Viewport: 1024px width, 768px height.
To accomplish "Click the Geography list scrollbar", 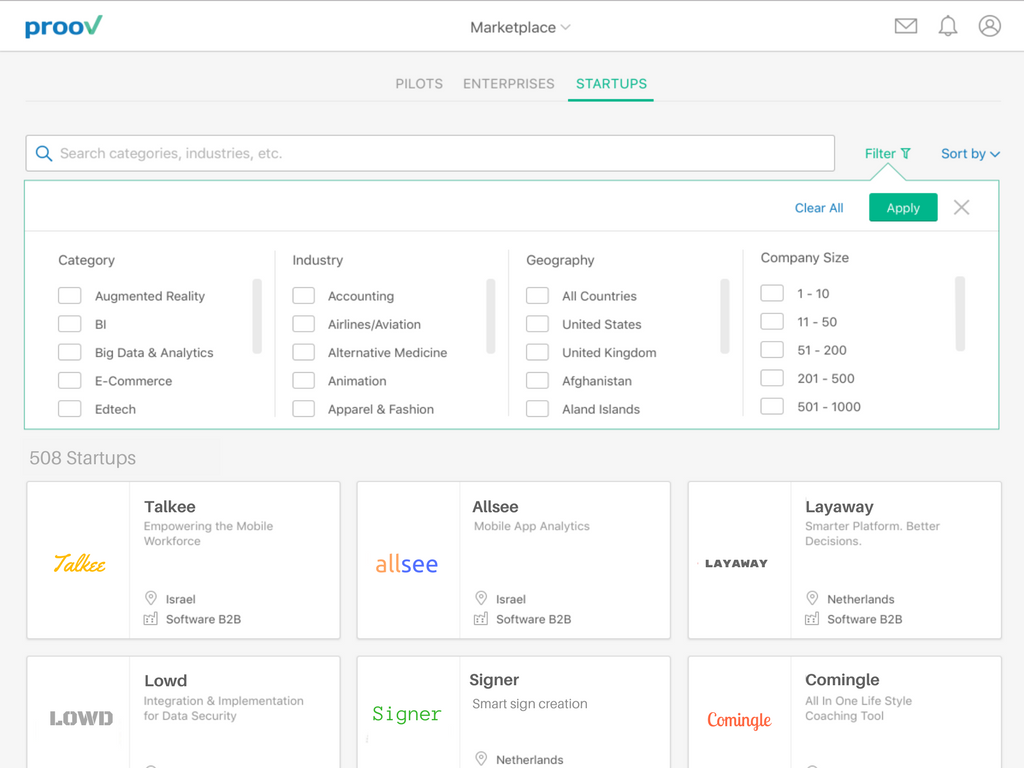I will pyautogui.click(x=725, y=316).
